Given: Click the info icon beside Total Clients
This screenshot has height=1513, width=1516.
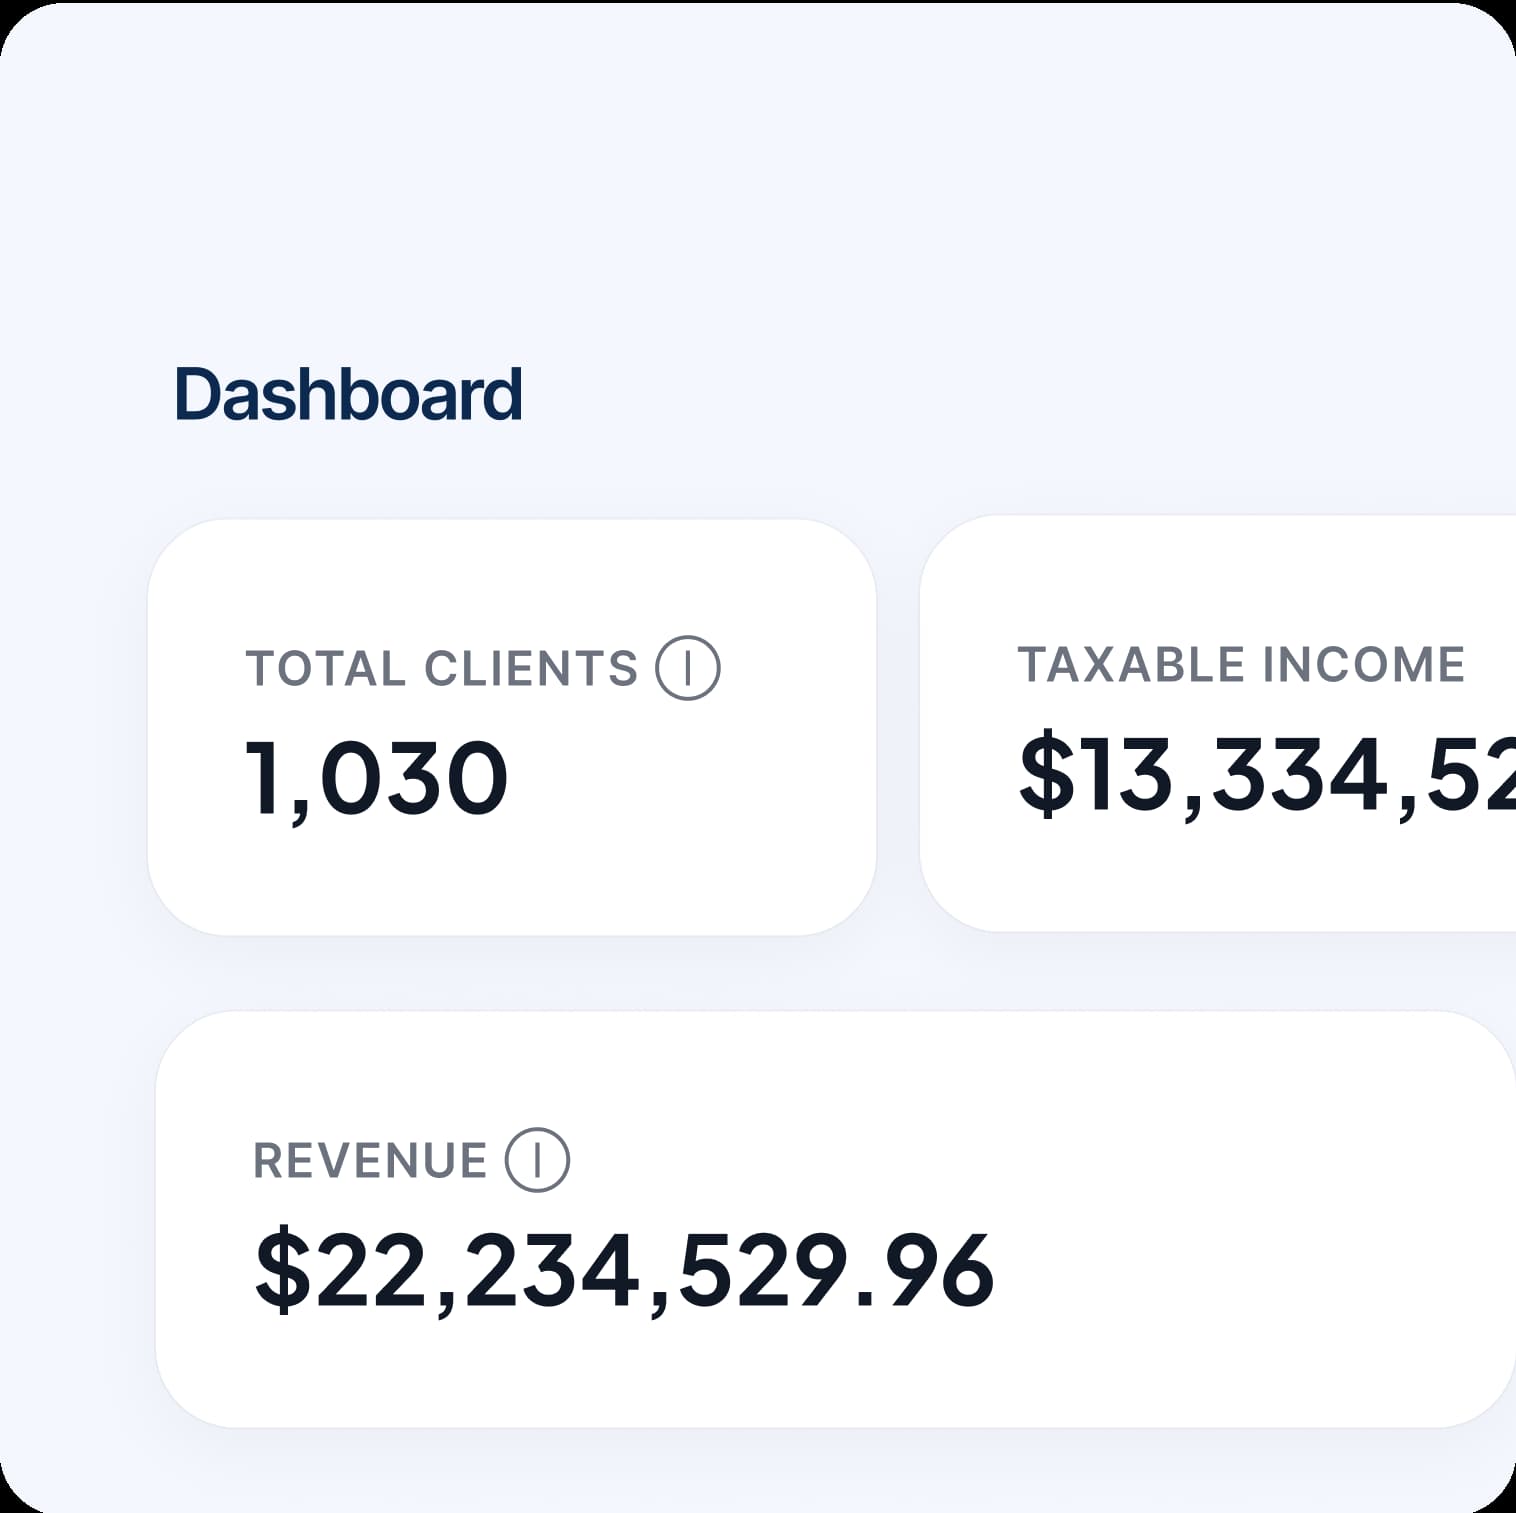Looking at the screenshot, I should tap(687, 668).
